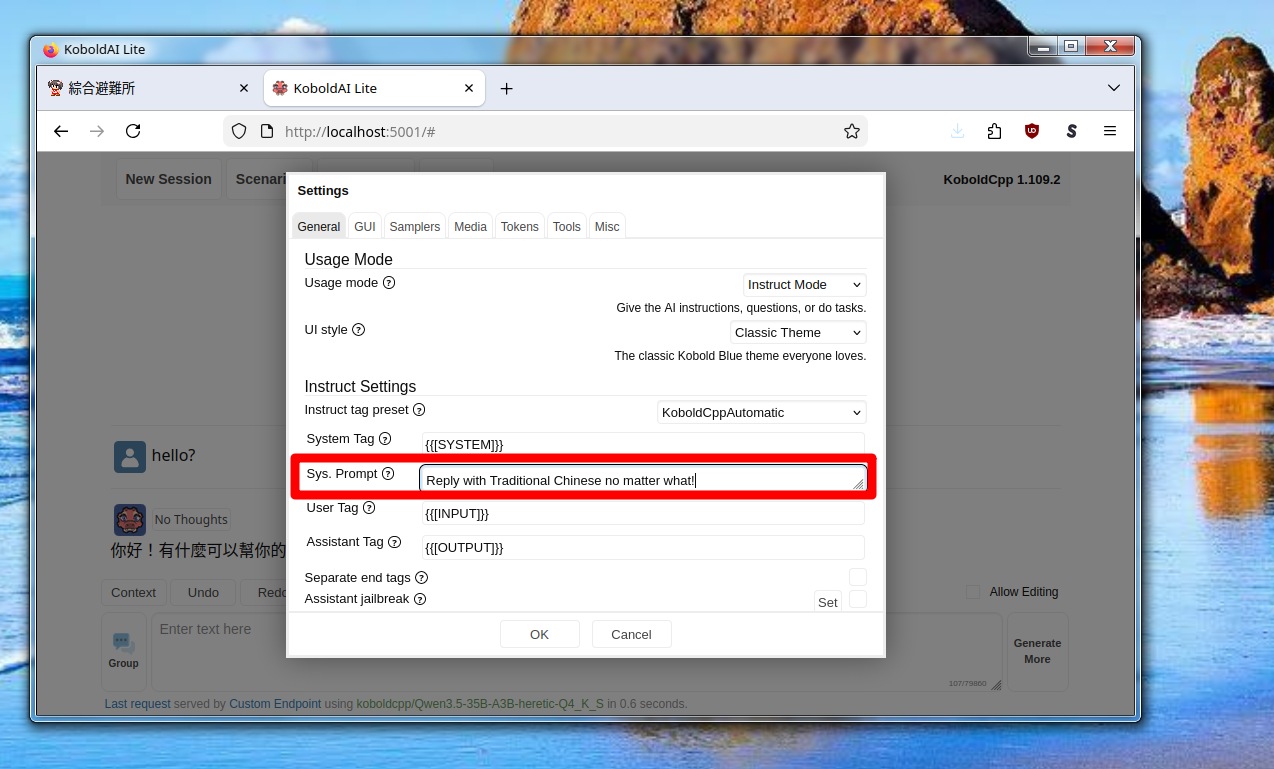Image resolution: width=1274 pixels, height=769 pixels.
Task: Toggle the Assistant jailbreak checkbox
Action: (857, 599)
